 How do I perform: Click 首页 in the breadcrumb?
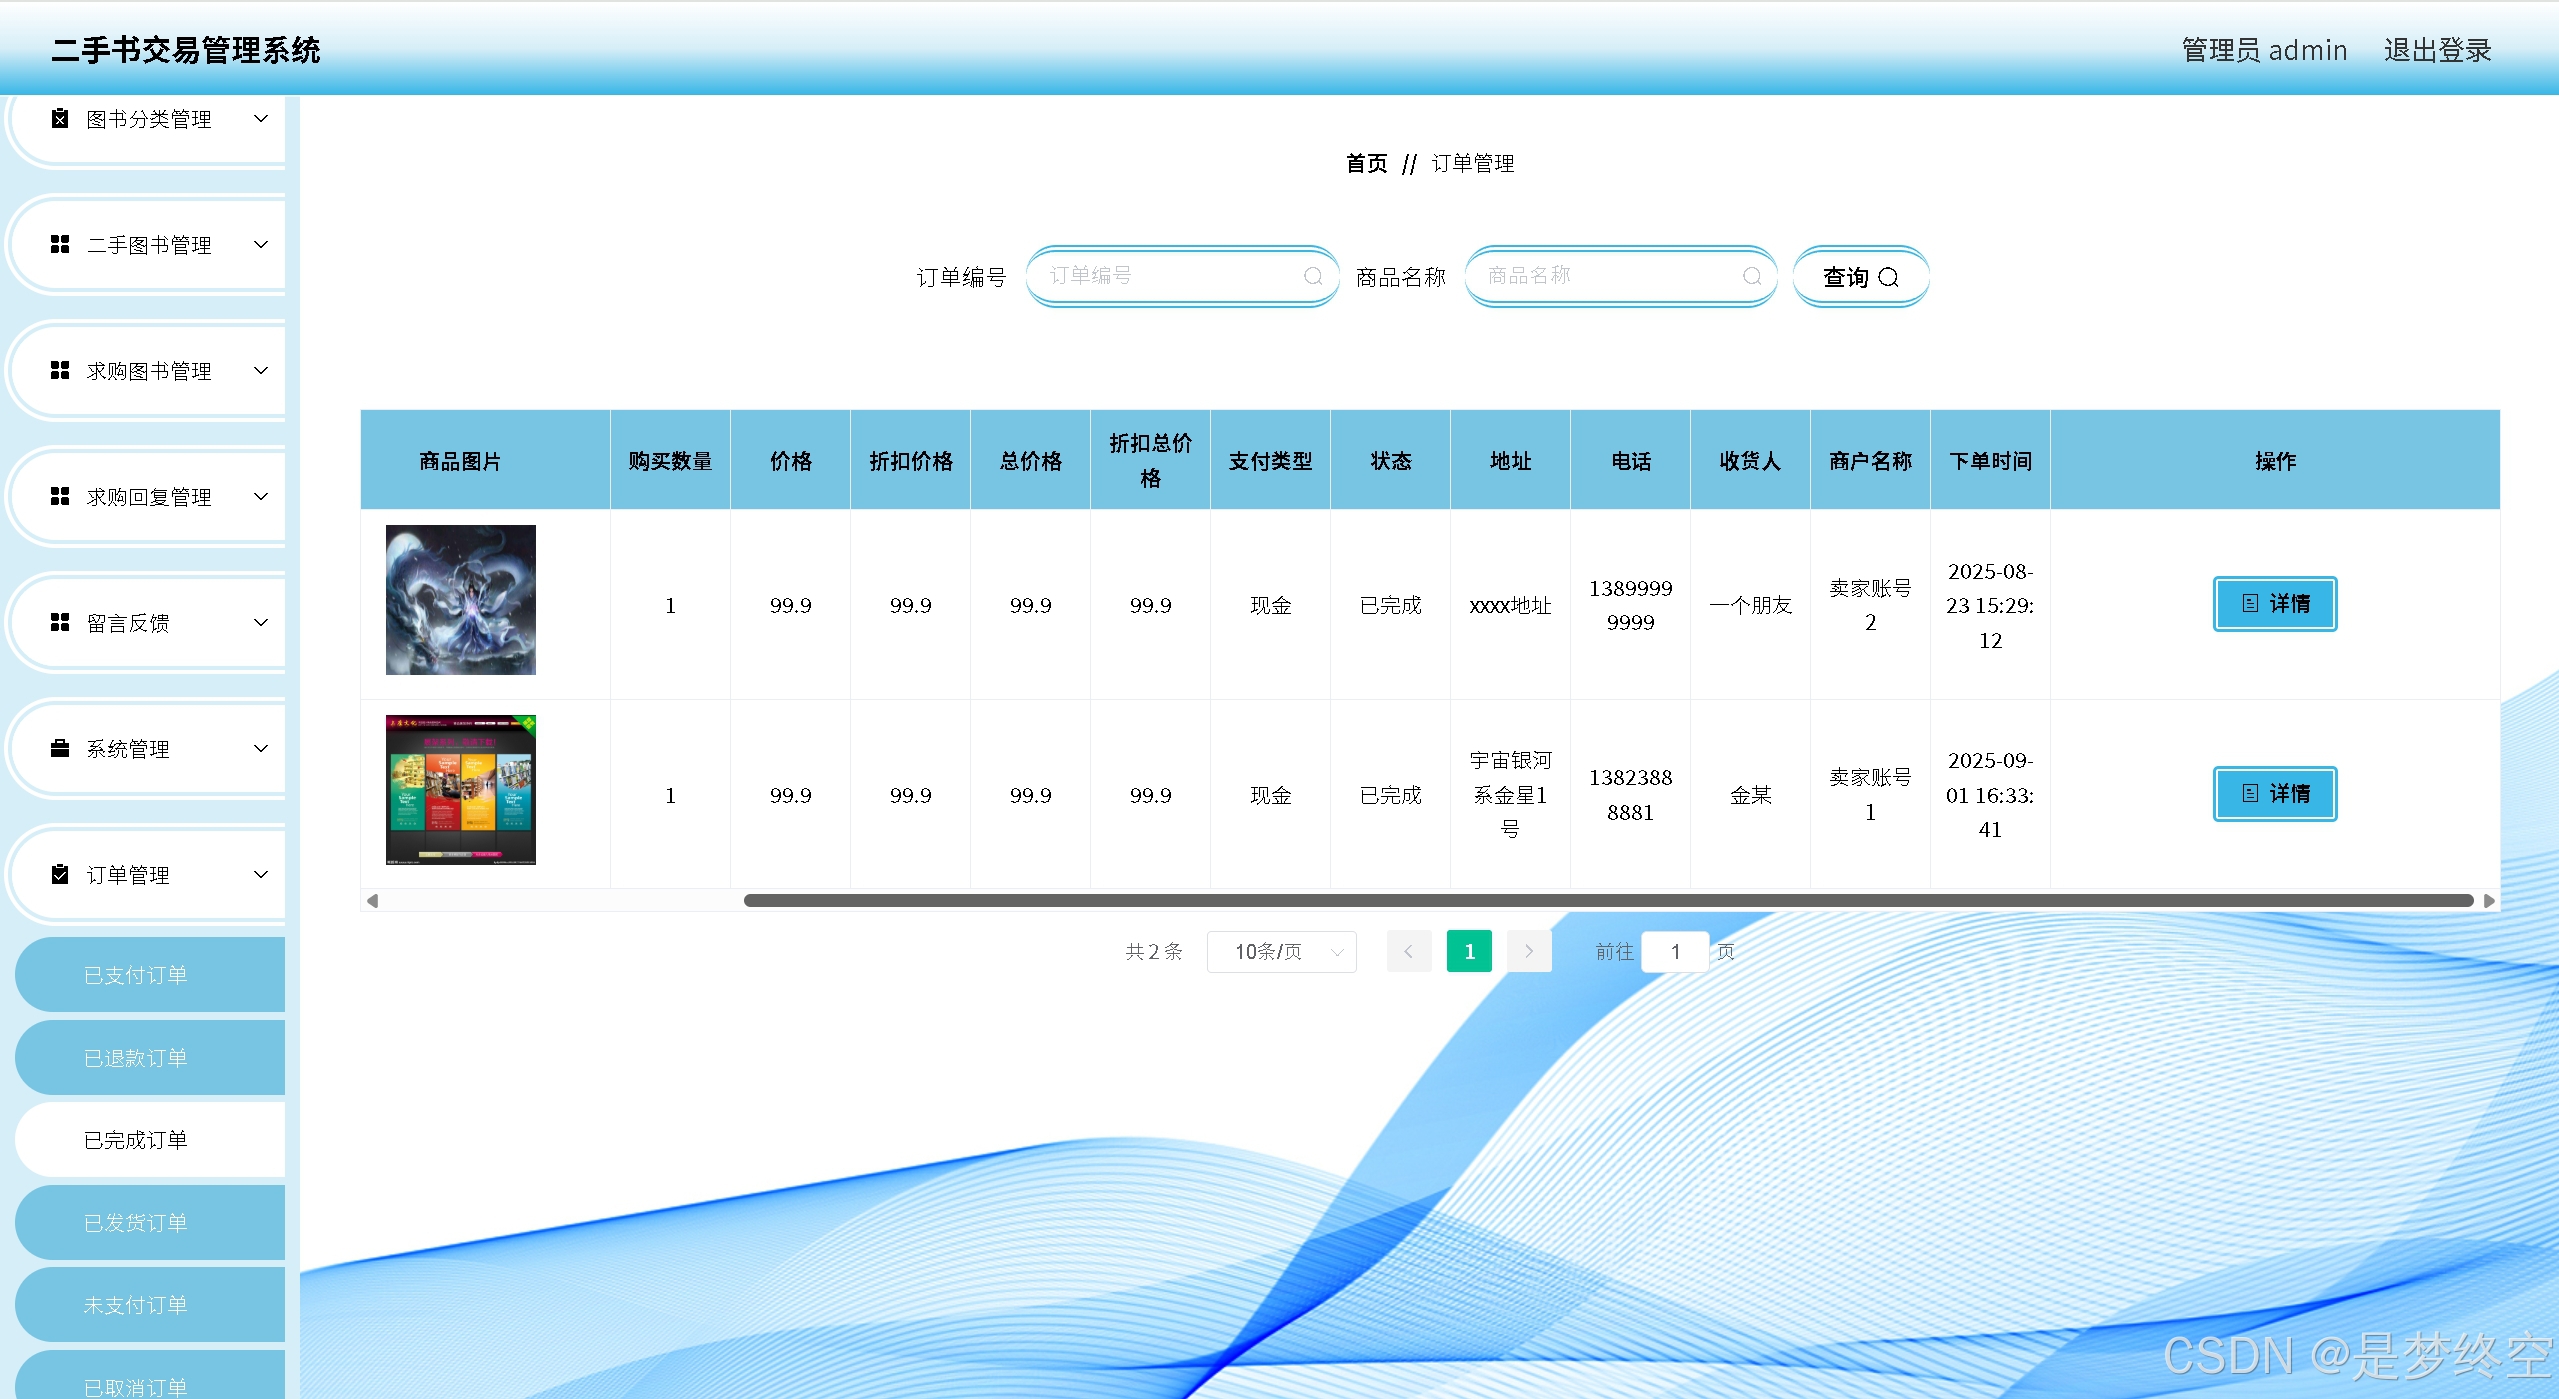[1366, 163]
